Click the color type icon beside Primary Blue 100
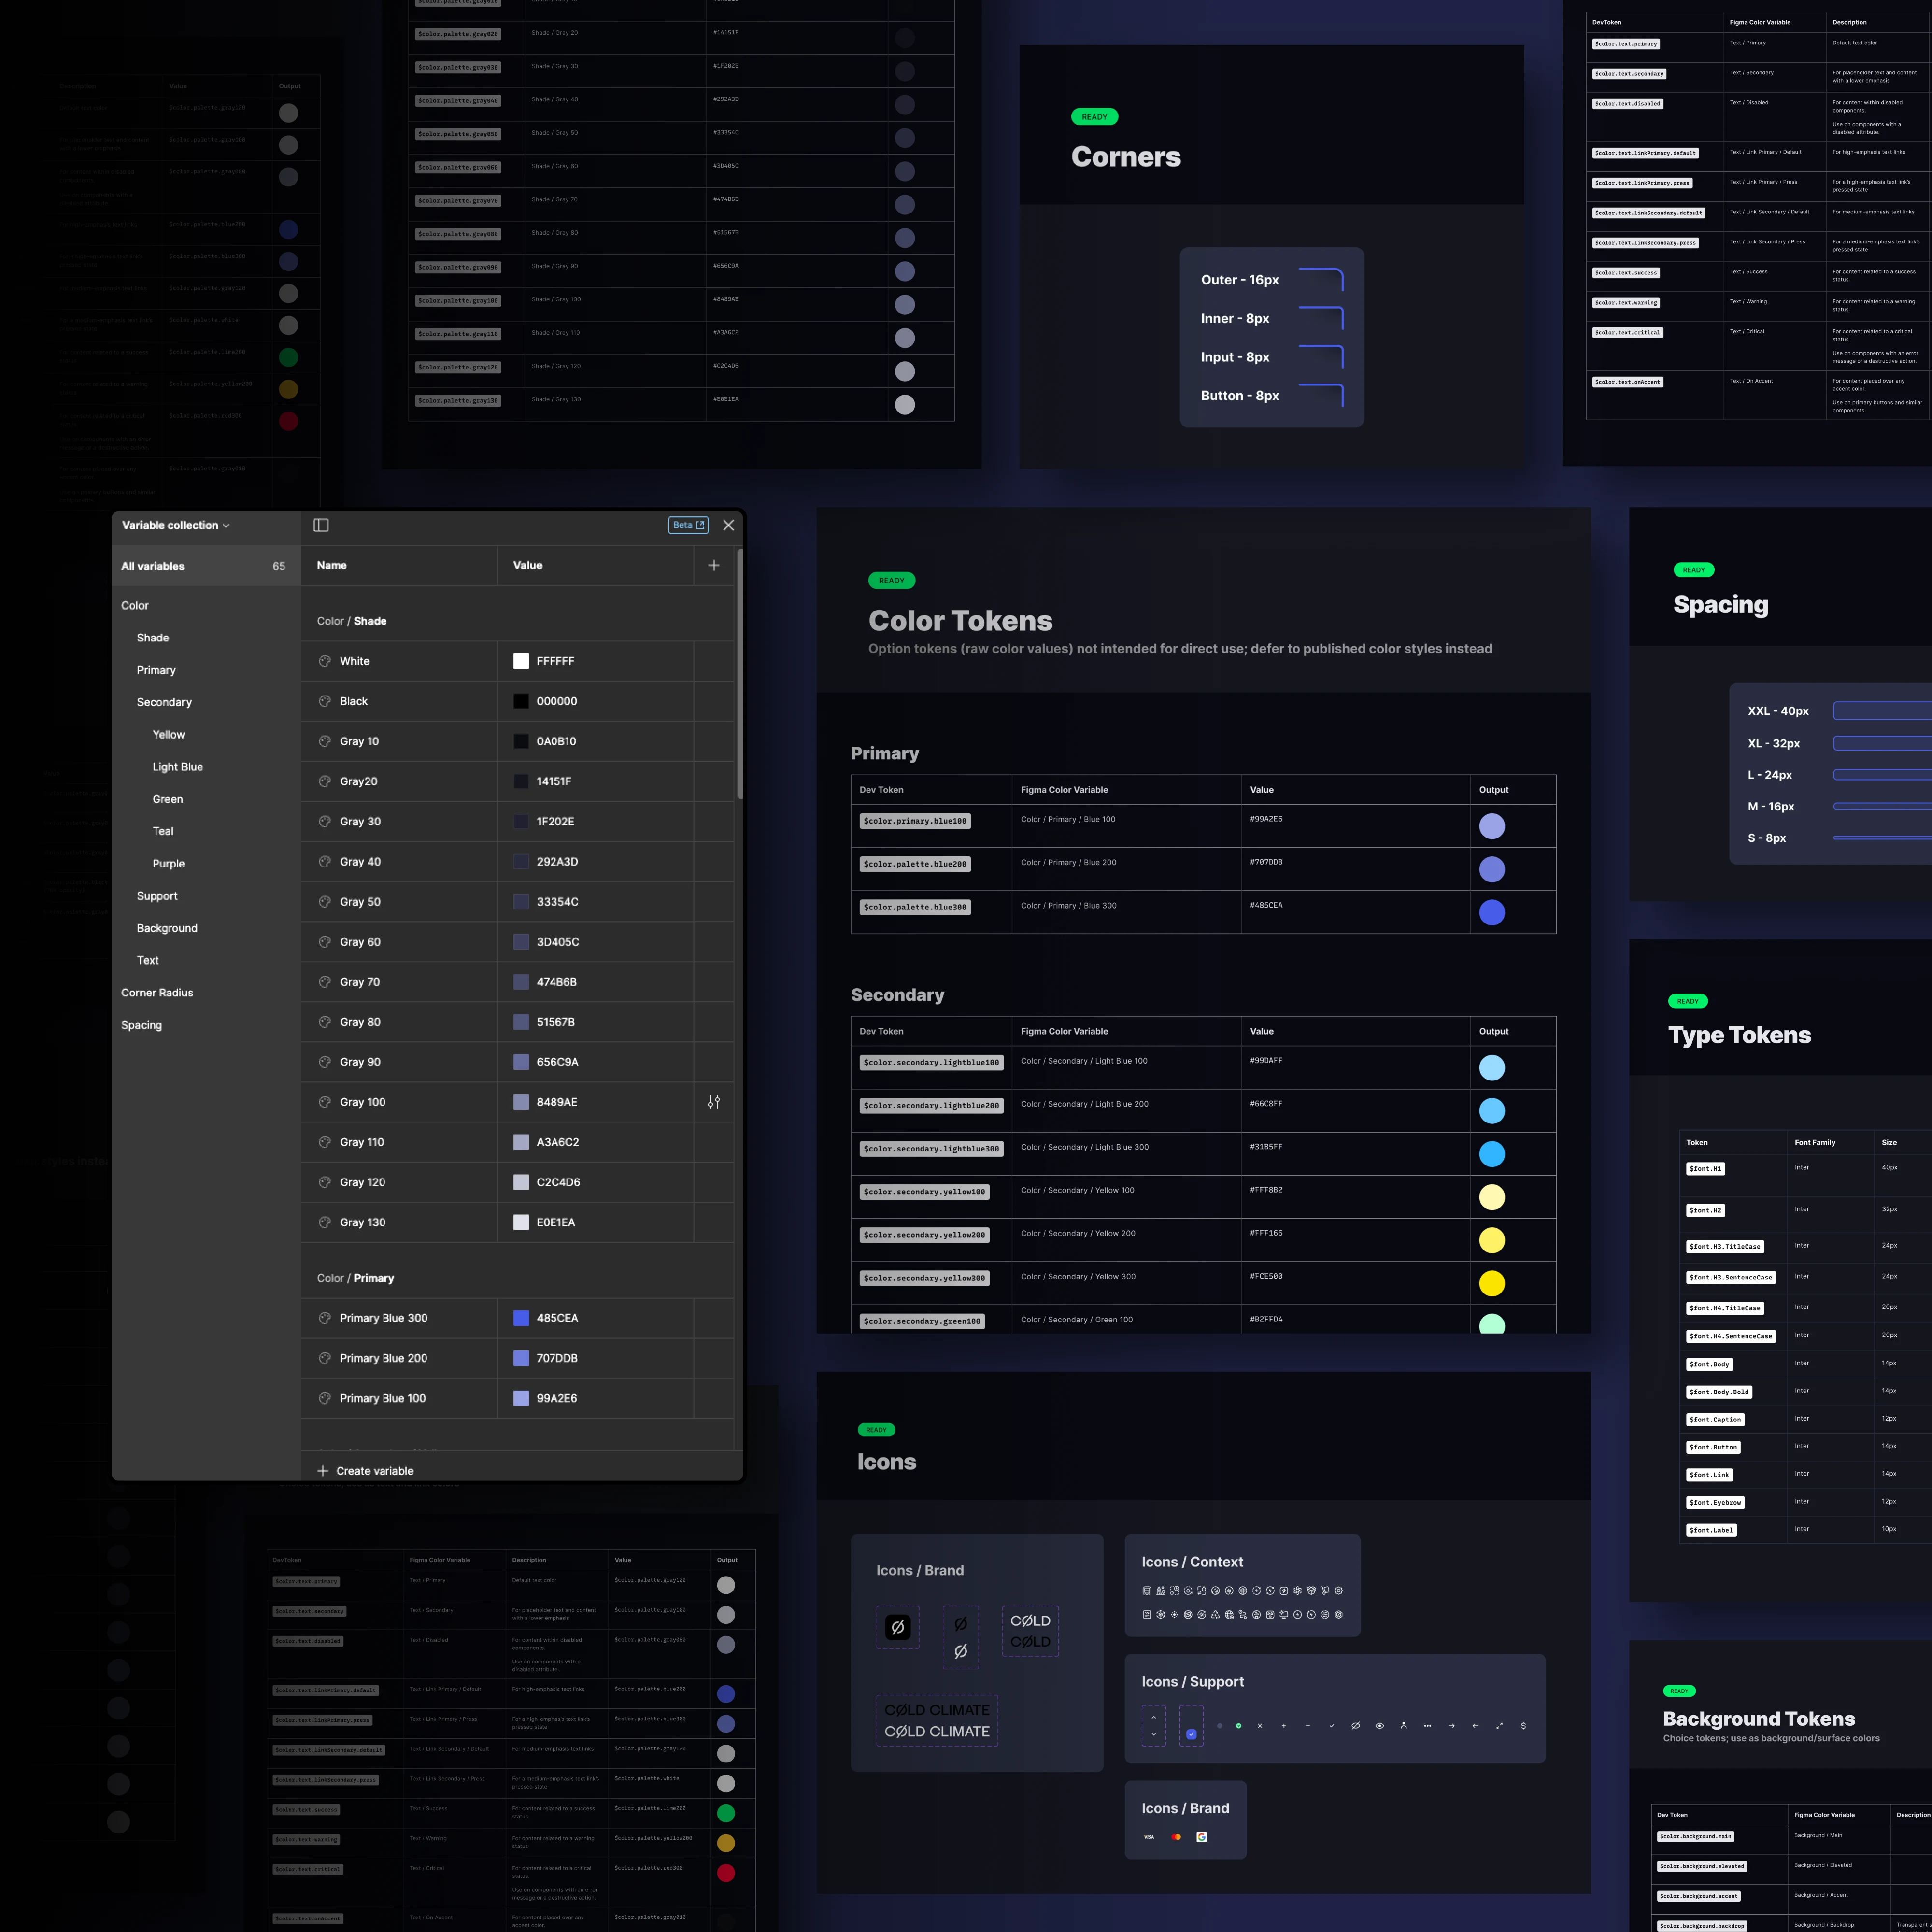Image resolution: width=1932 pixels, height=1932 pixels. point(324,1398)
